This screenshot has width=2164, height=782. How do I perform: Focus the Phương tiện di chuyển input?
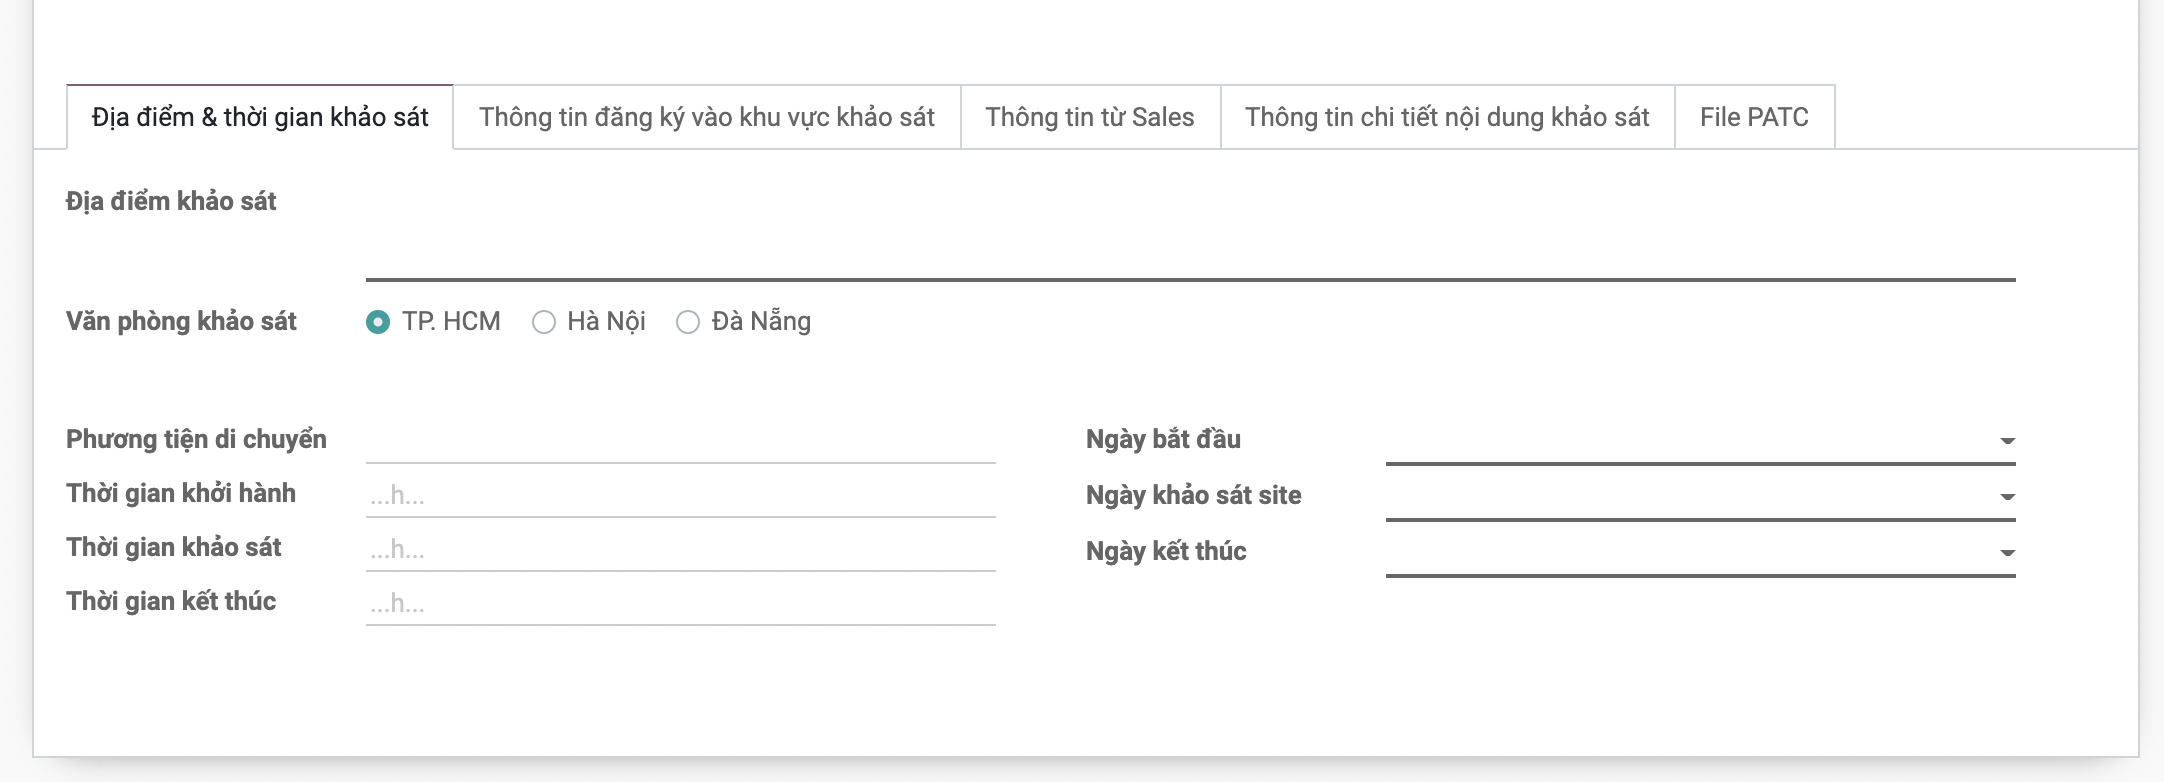click(680, 442)
